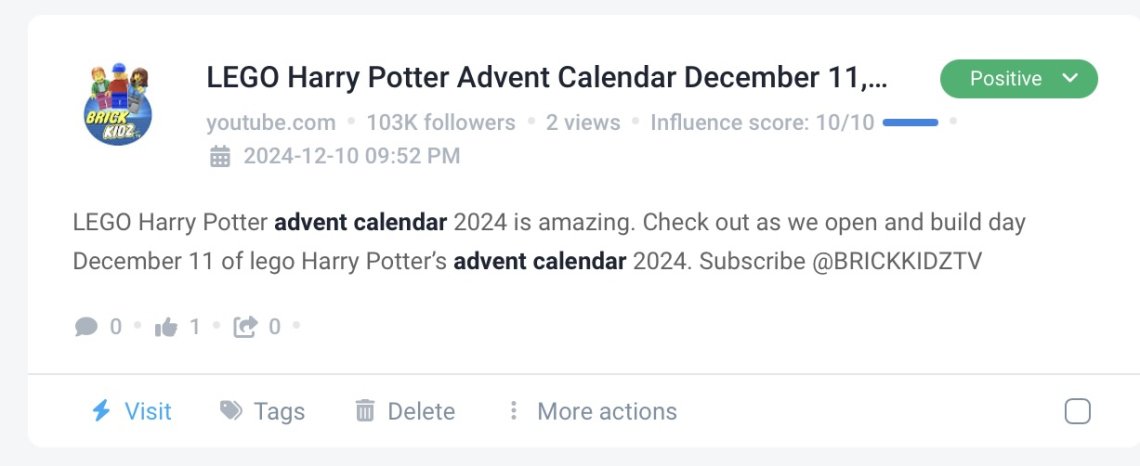This screenshot has width=1140, height=466.
Task: Click the Brick Kidz channel avatar
Action: point(118,104)
